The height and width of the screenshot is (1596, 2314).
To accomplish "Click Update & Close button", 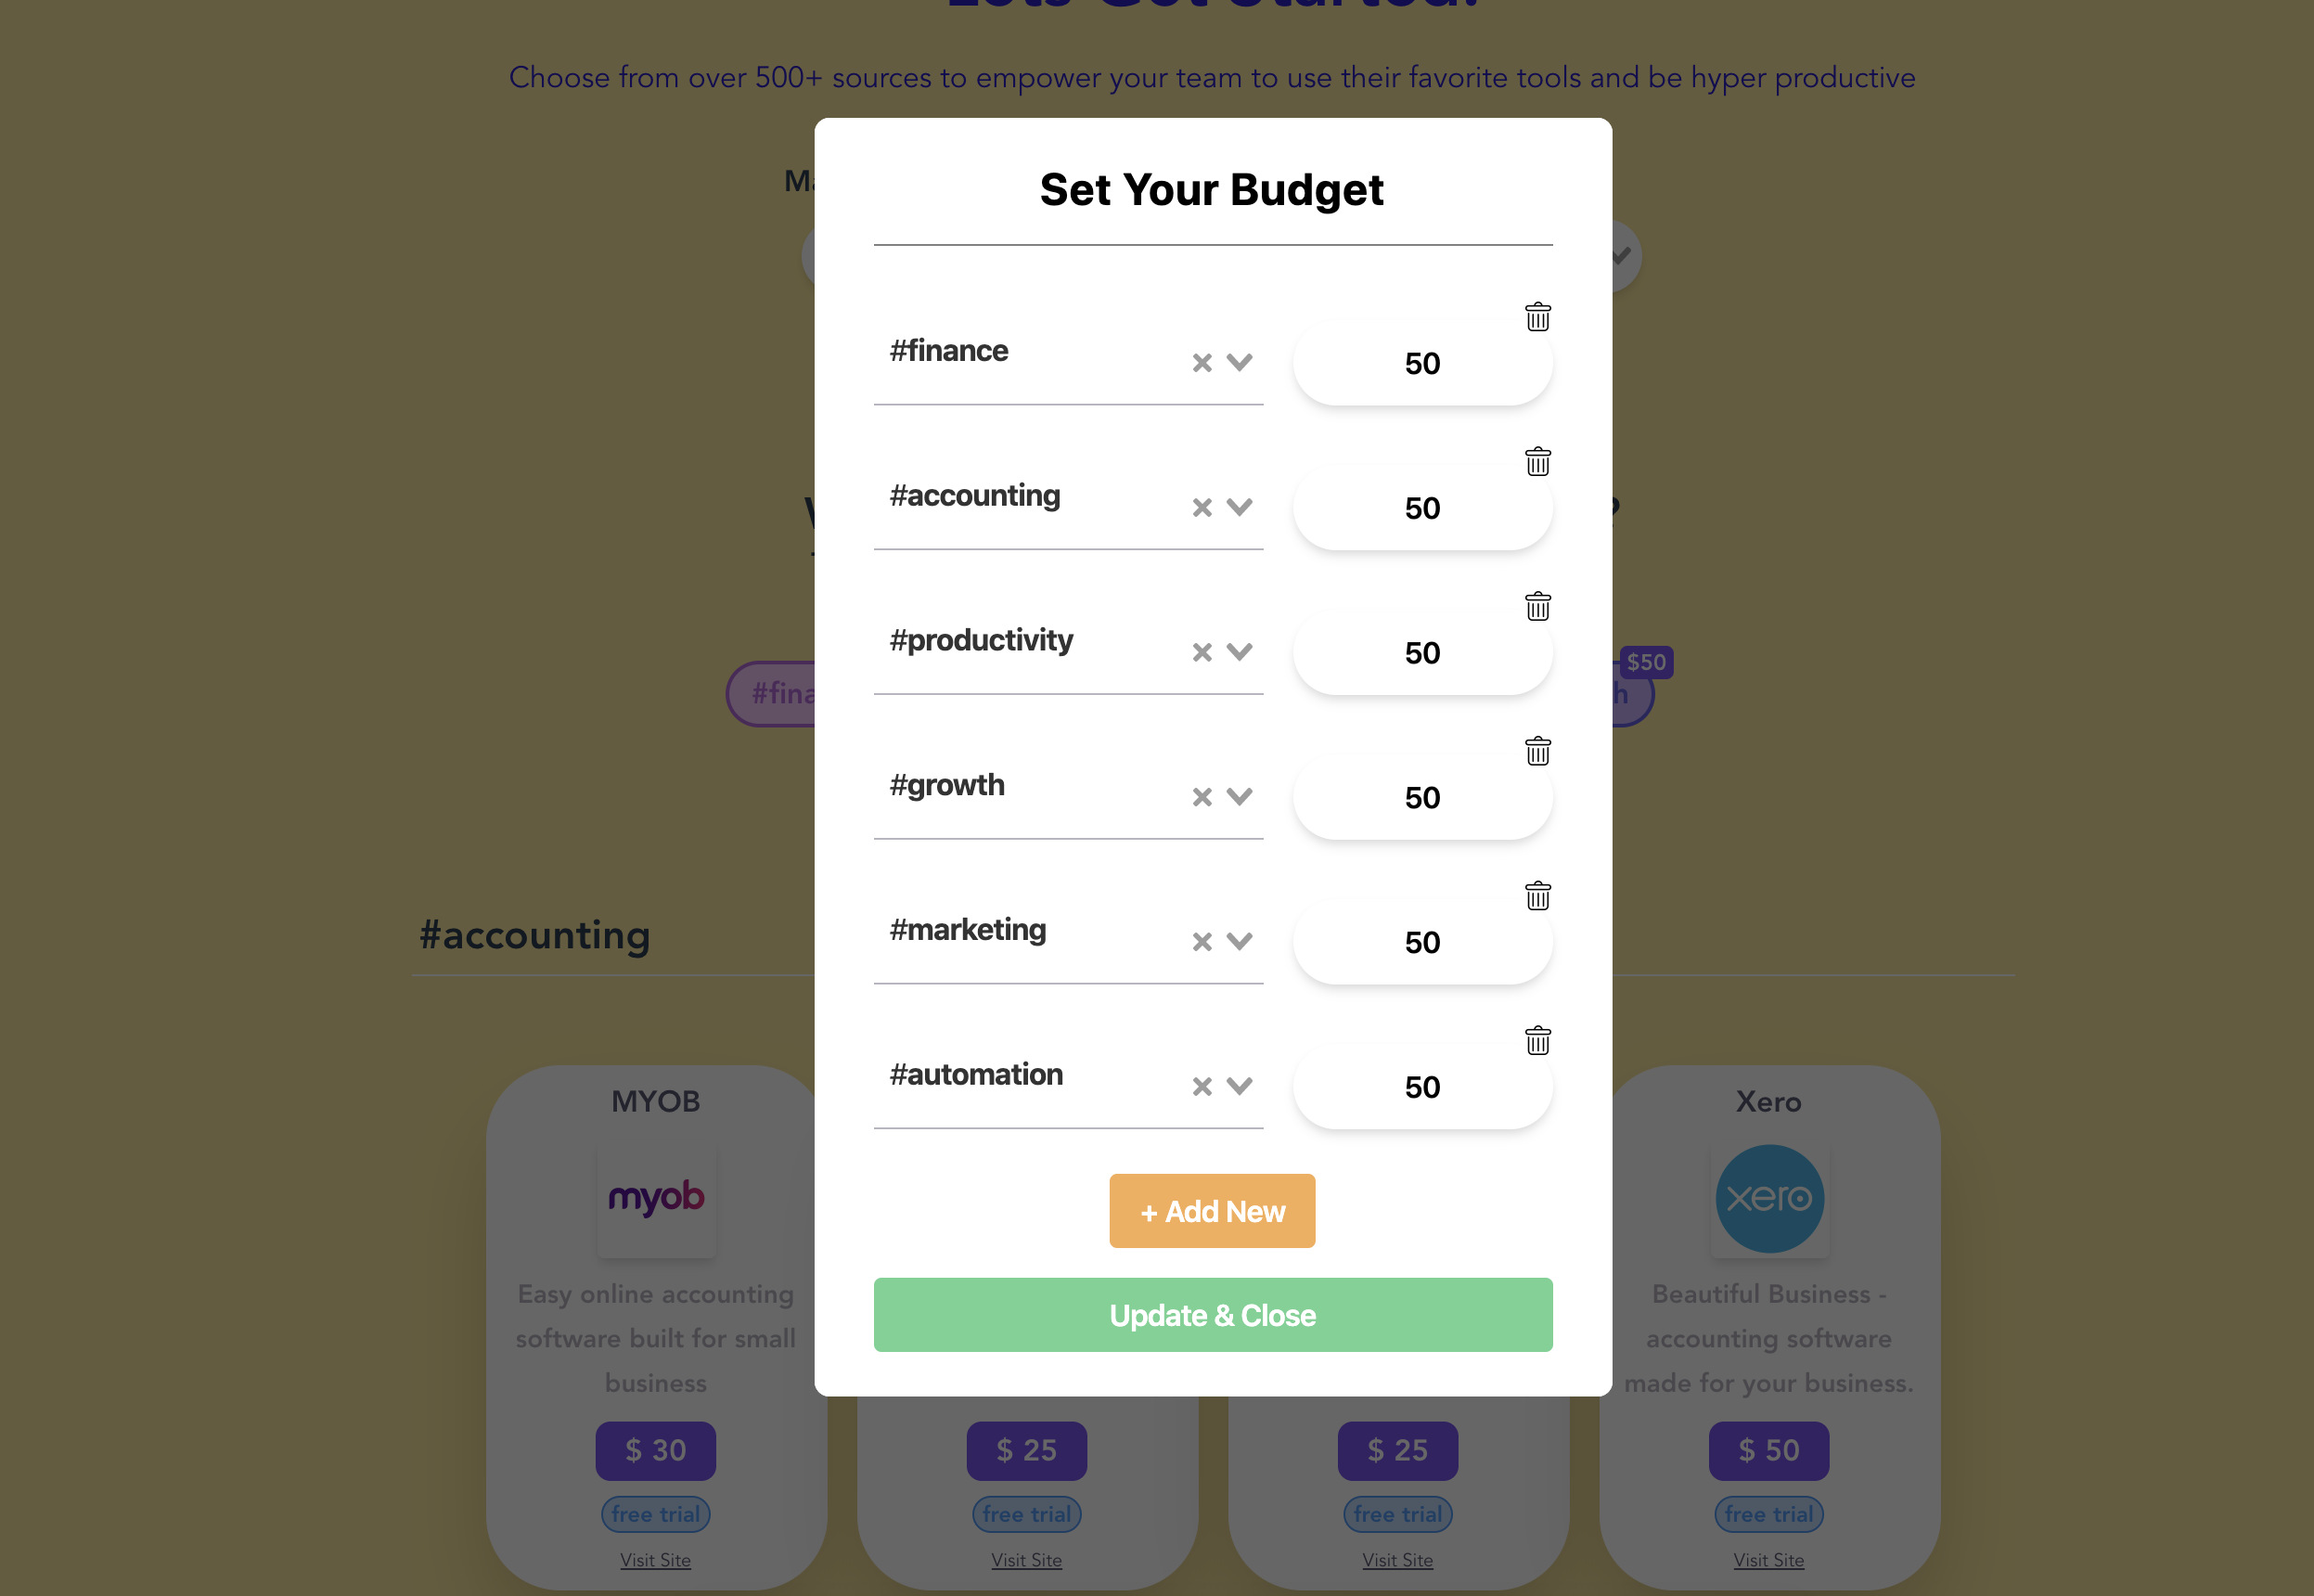I will click(x=1212, y=1315).
